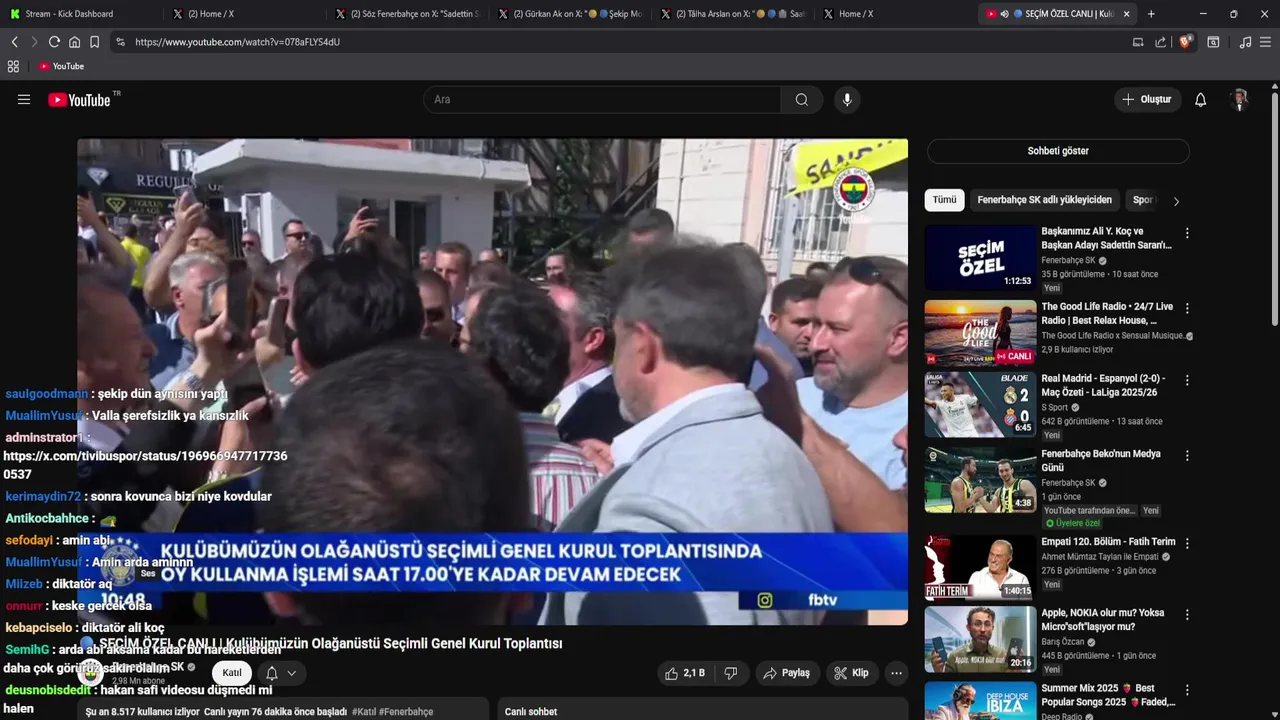Close the SEÇİM ÖZEL CANLI tab
Viewport: 1280px width, 720px height.
tap(1126, 14)
